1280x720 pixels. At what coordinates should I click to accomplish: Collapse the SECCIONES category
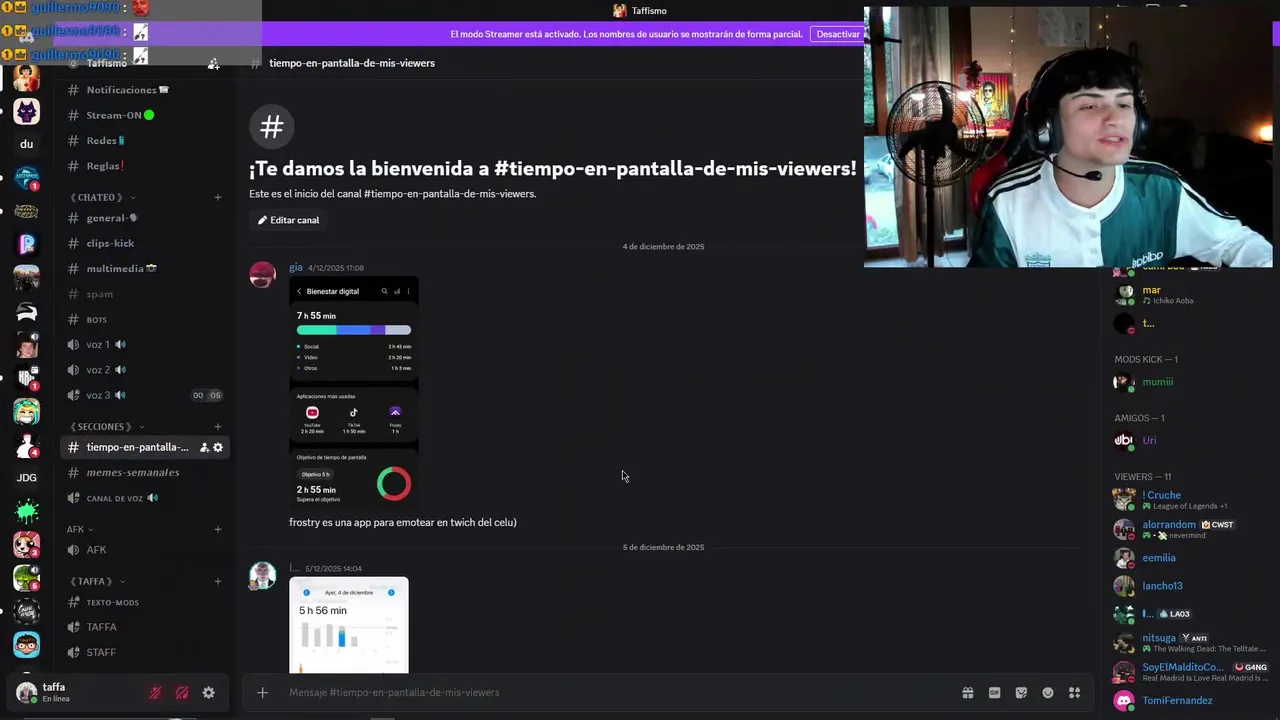tap(105, 427)
